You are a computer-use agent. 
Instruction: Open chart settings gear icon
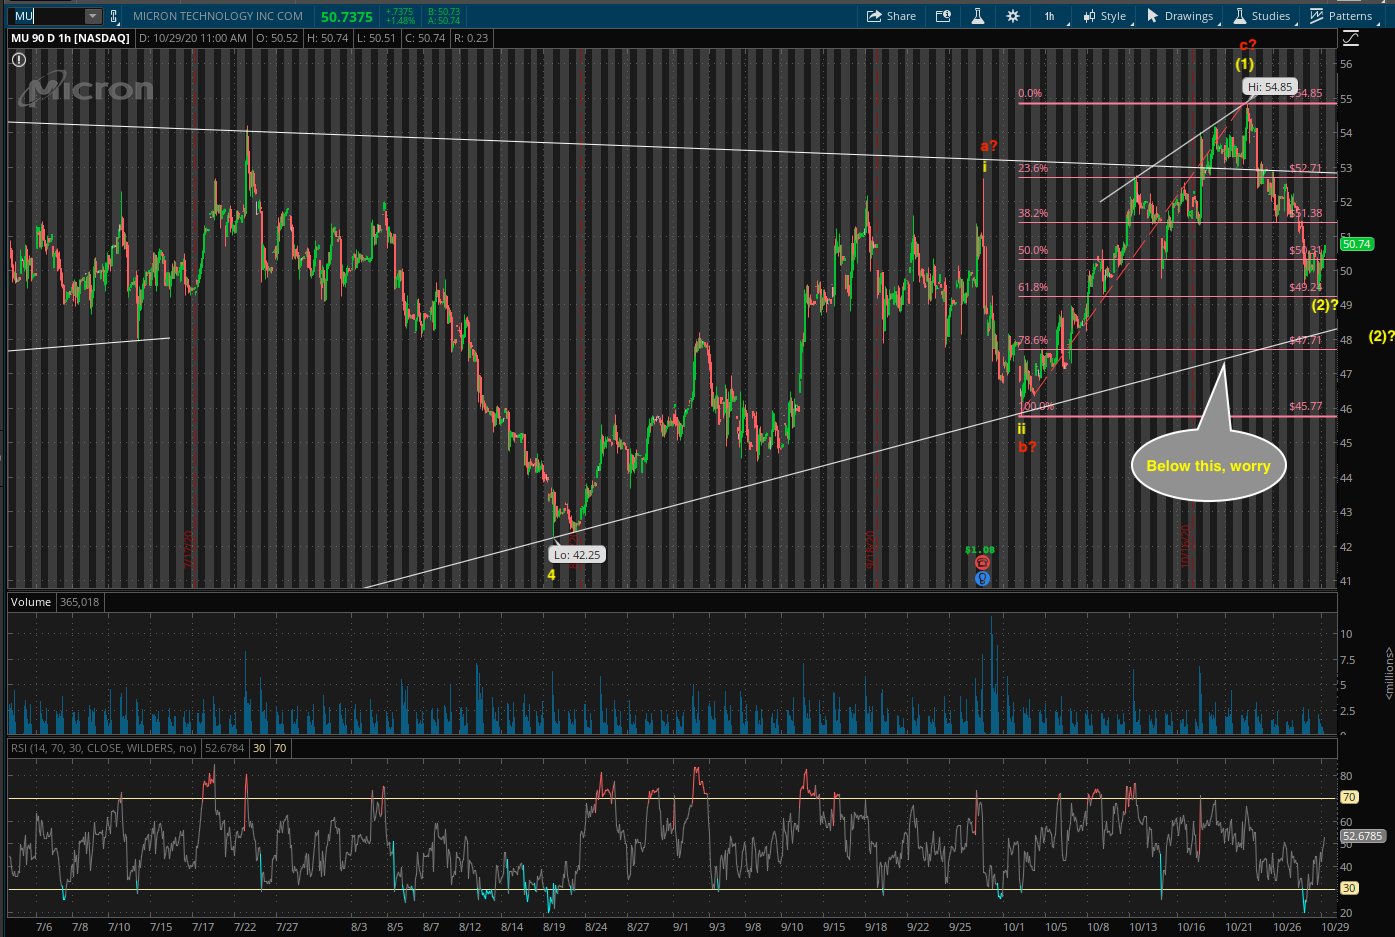click(x=1013, y=16)
